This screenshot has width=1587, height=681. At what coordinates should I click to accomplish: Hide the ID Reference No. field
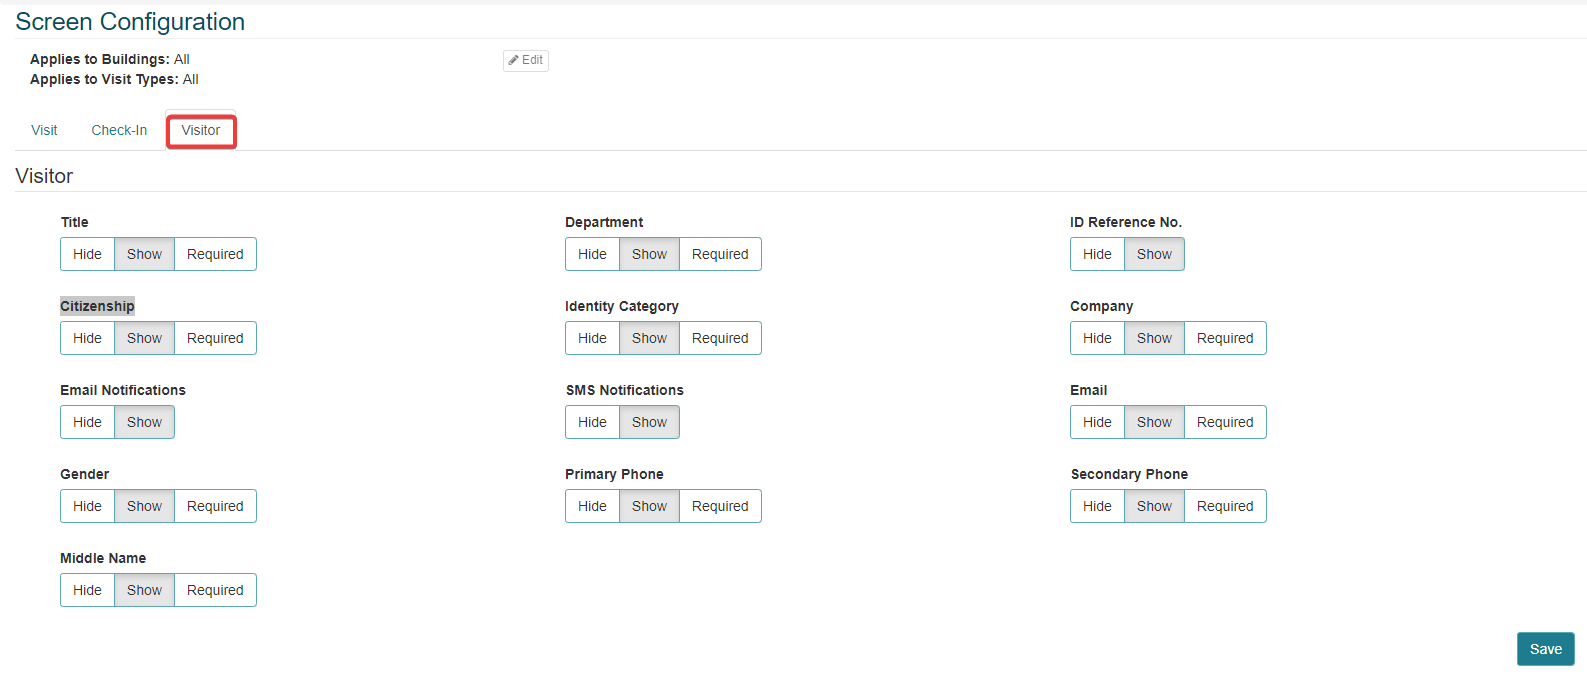1097,254
